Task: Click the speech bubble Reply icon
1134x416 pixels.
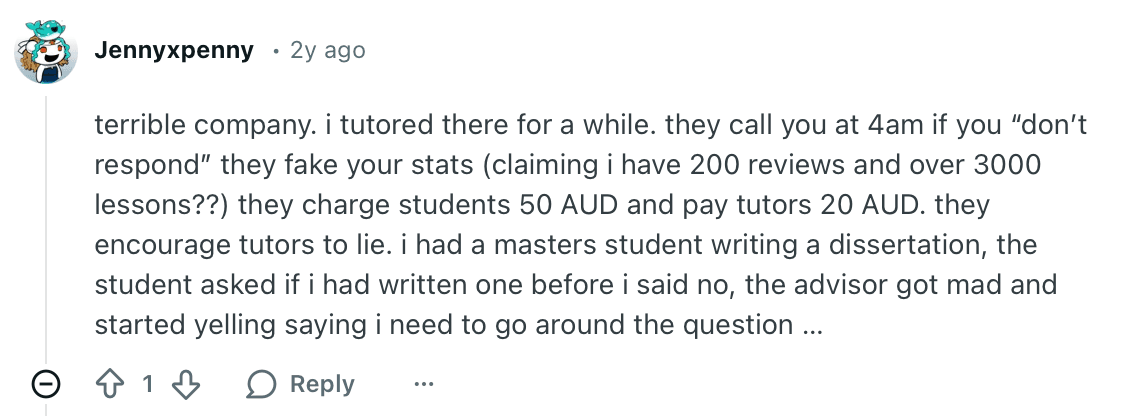Action: click(x=262, y=384)
